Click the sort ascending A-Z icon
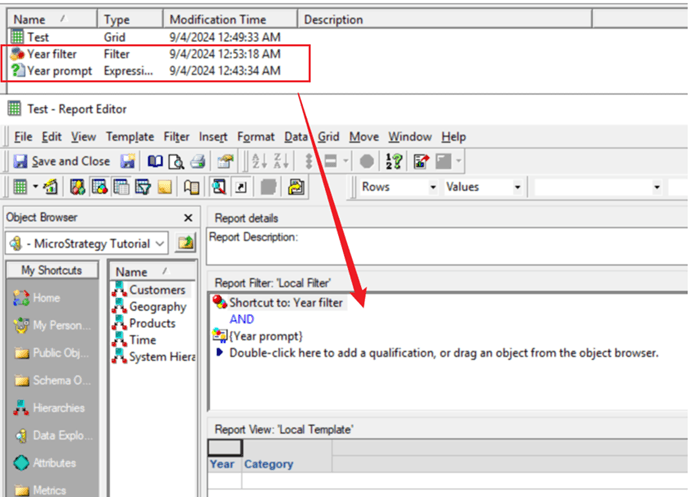Image resolution: width=690 pixels, height=497 pixels. tap(258, 161)
